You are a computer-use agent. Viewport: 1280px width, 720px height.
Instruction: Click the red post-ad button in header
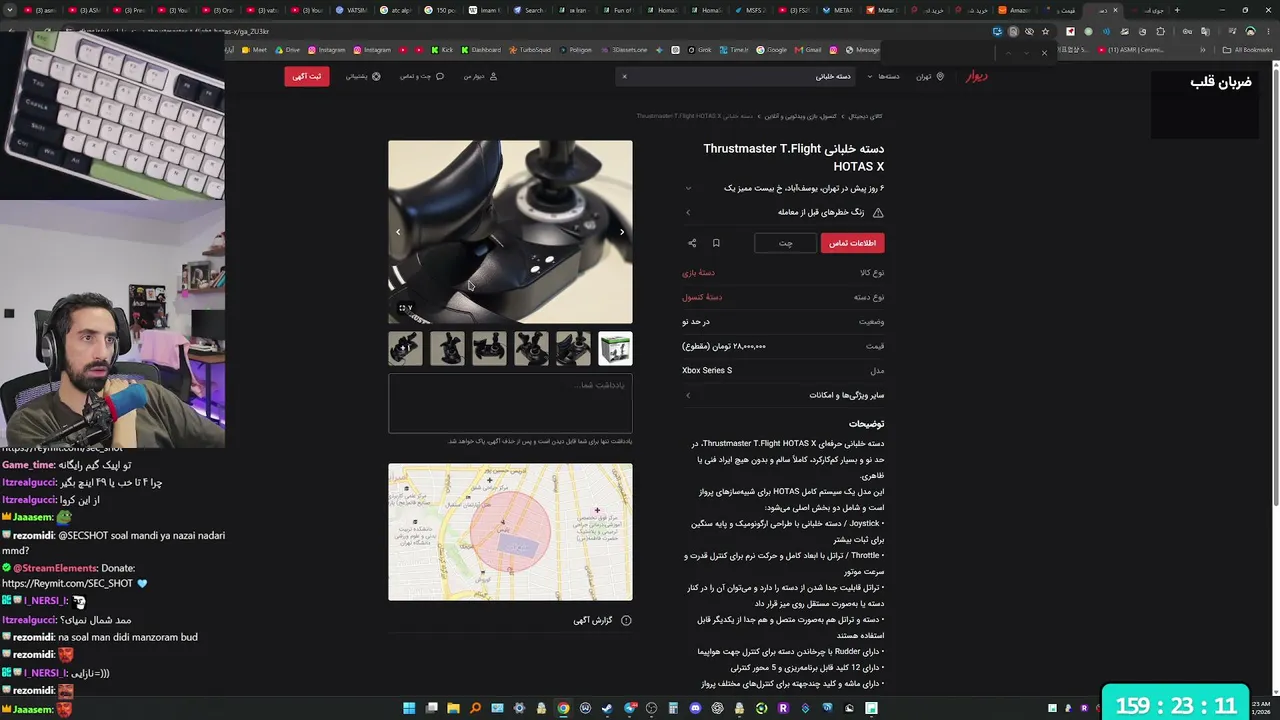click(x=307, y=76)
